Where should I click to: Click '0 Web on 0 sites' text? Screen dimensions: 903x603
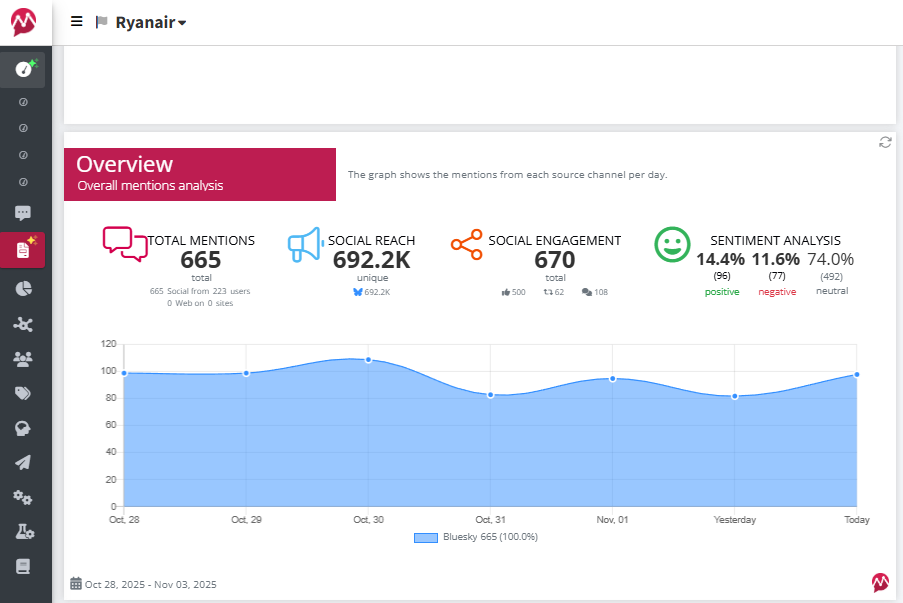(x=200, y=304)
